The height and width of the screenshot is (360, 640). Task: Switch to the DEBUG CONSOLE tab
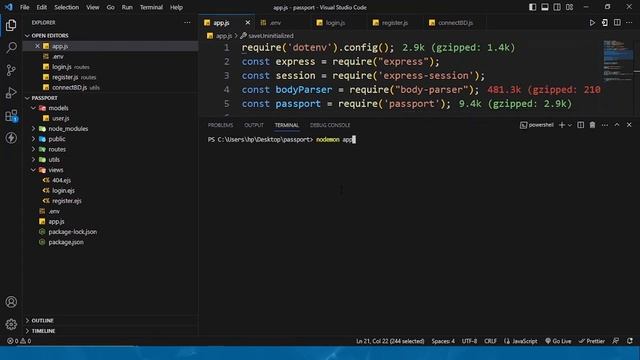(330, 125)
